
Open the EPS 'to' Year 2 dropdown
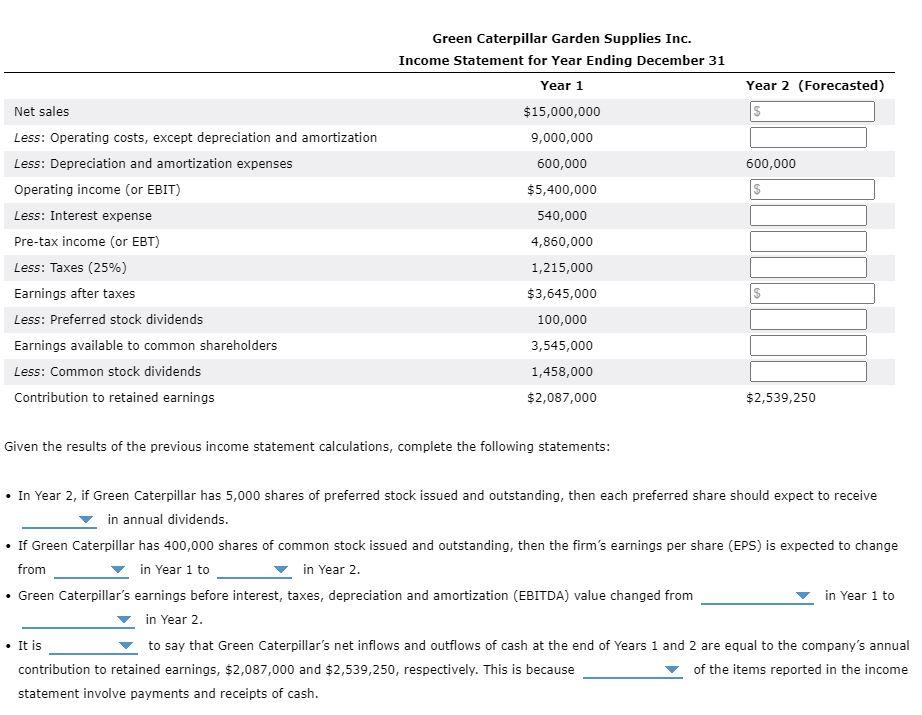tap(255, 568)
